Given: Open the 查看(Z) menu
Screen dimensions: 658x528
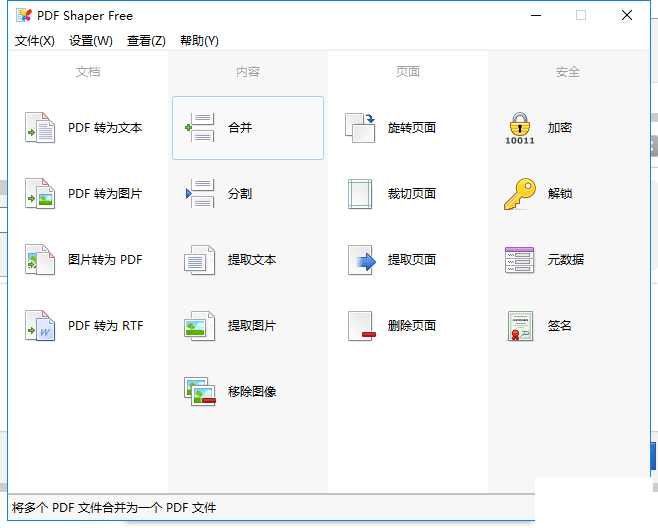Looking at the screenshot, I should pos(146,41).
